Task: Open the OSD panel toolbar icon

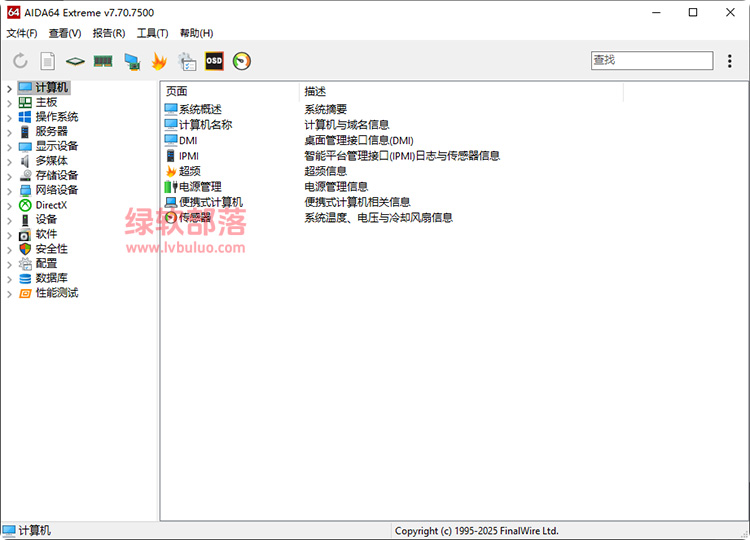Action: click(214, 61)
